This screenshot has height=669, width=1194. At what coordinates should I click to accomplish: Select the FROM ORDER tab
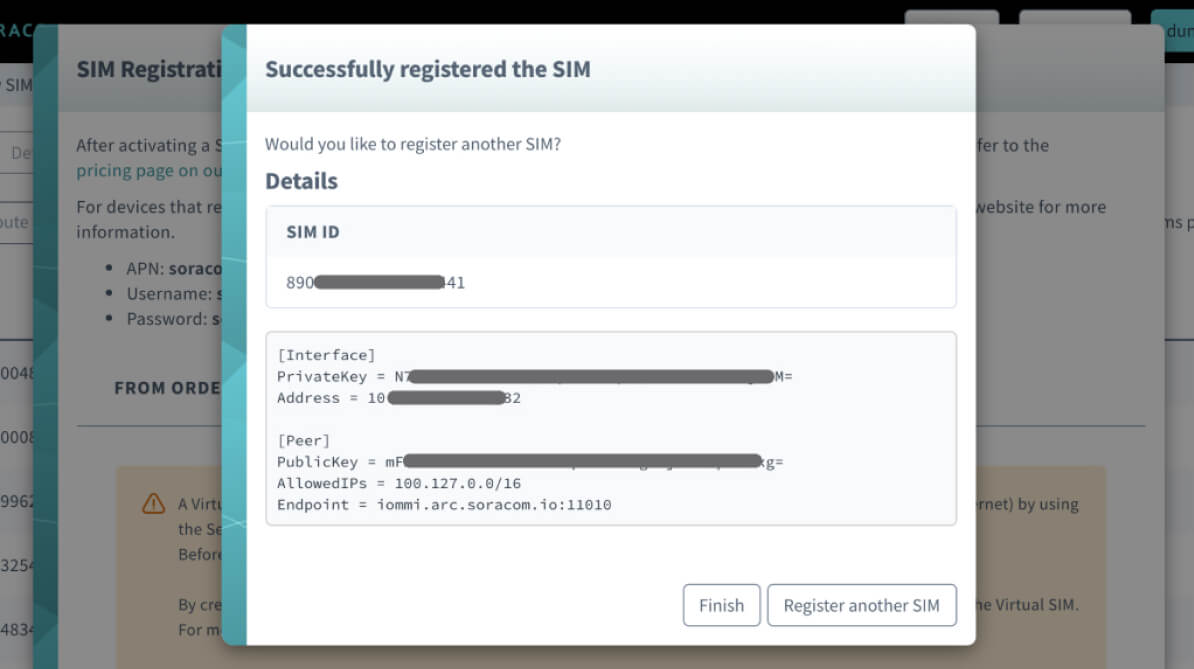[x=167, y=388]
